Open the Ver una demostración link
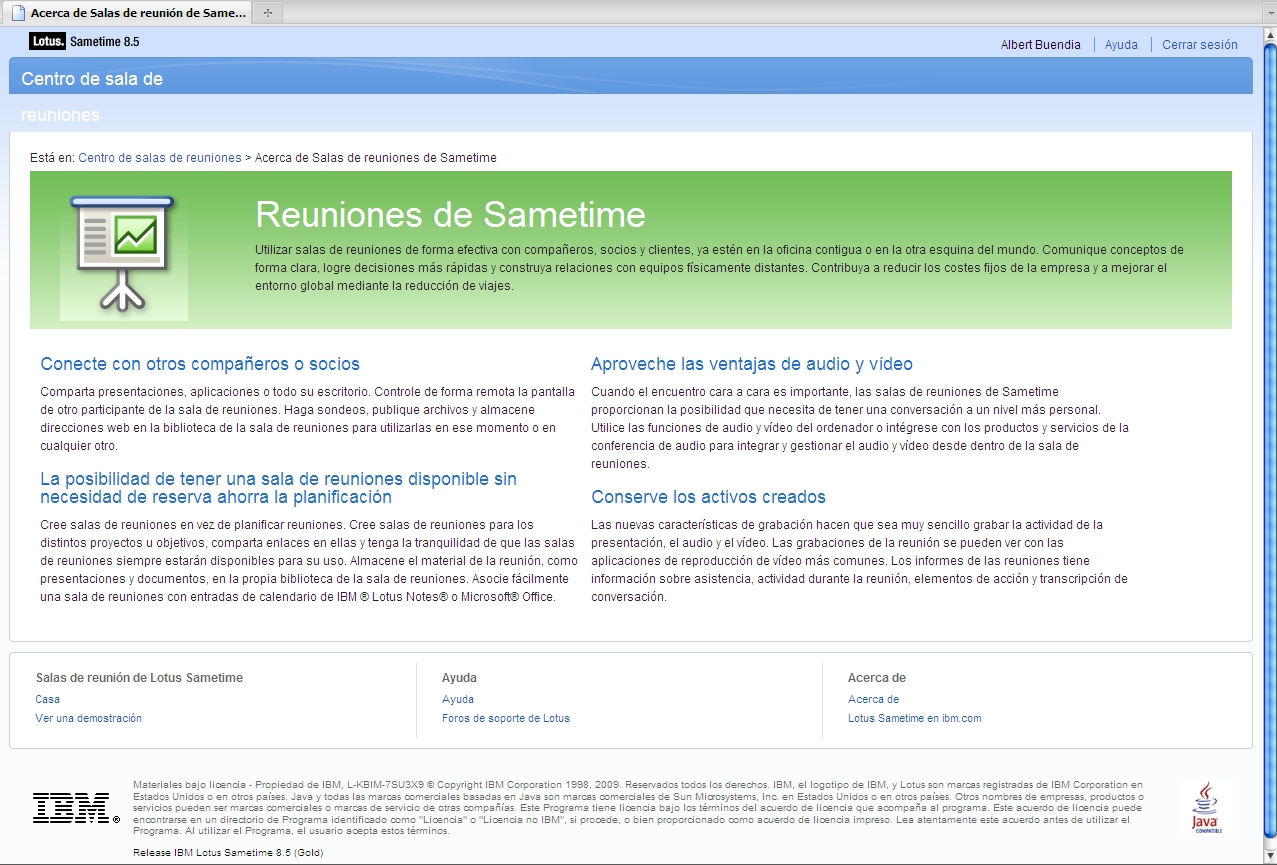 click(x=89, y=718)
